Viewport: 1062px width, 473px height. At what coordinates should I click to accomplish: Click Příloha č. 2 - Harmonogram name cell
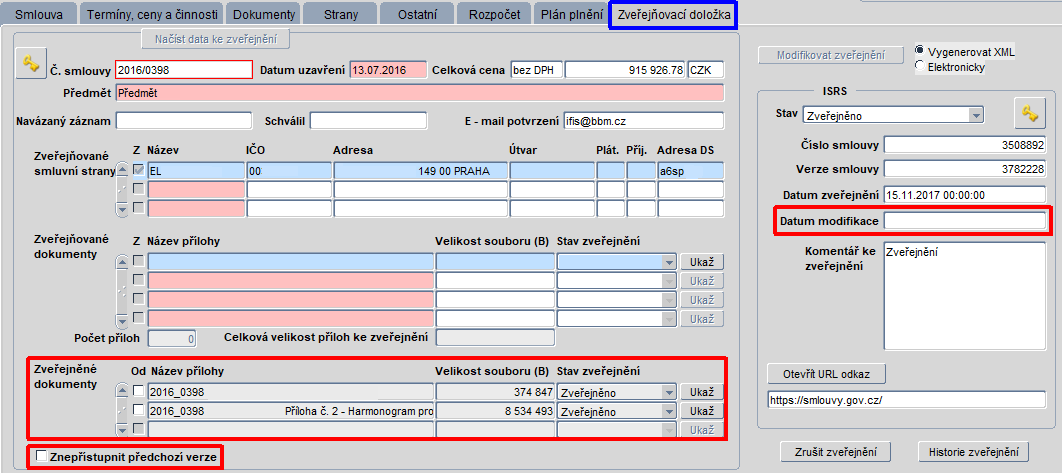[291, 411]
